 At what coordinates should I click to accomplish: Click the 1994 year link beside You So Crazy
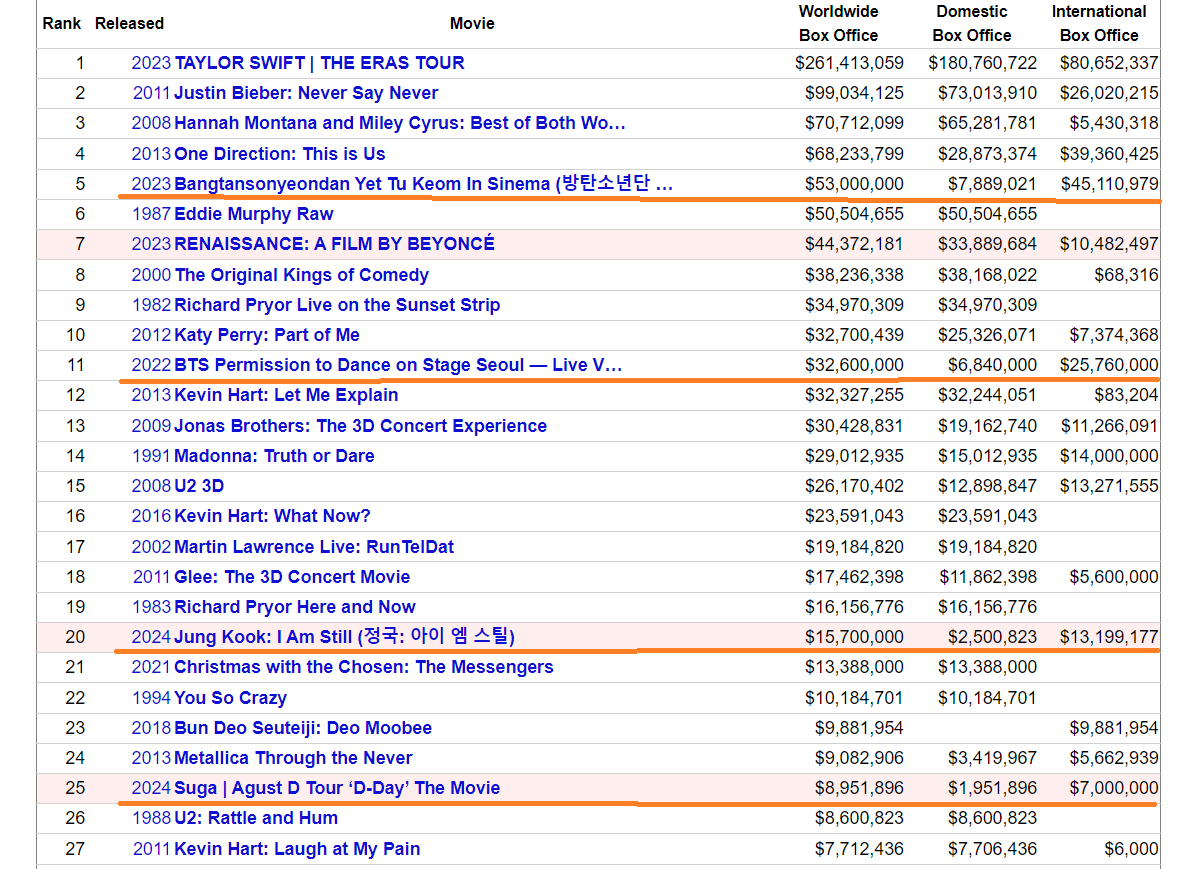(151, 697)
